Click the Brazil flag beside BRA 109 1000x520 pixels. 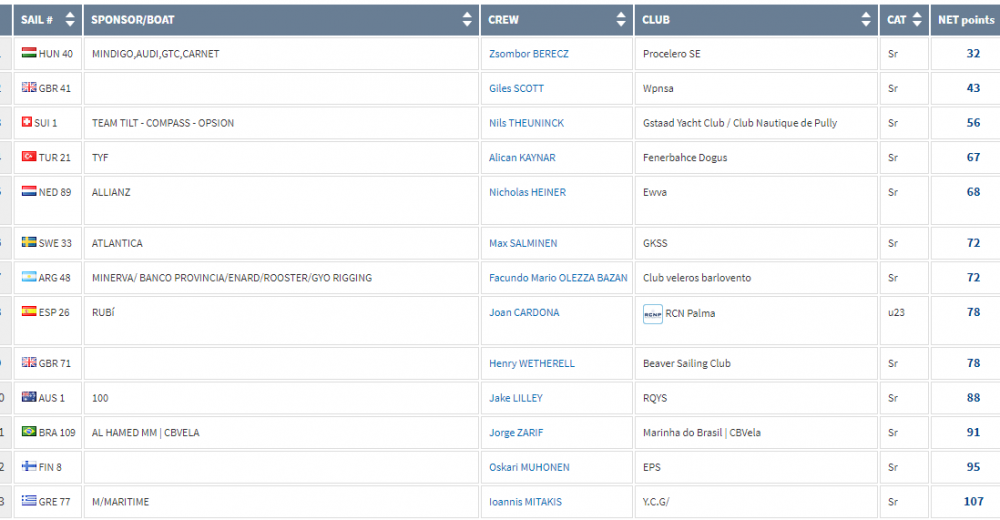(28, 432)
